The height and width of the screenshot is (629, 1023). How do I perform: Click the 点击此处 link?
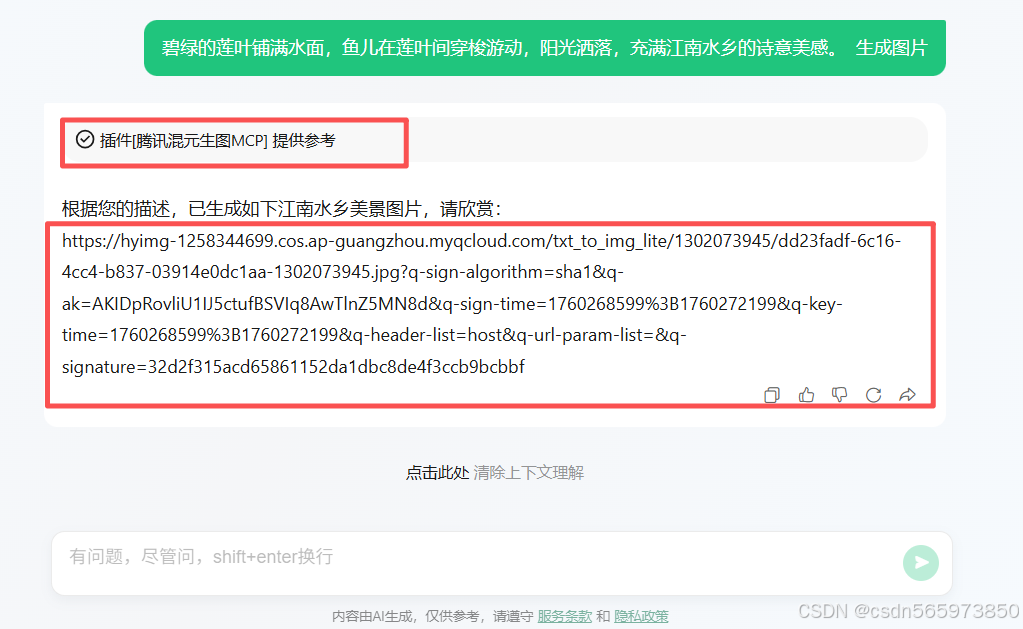click(437, 472)
